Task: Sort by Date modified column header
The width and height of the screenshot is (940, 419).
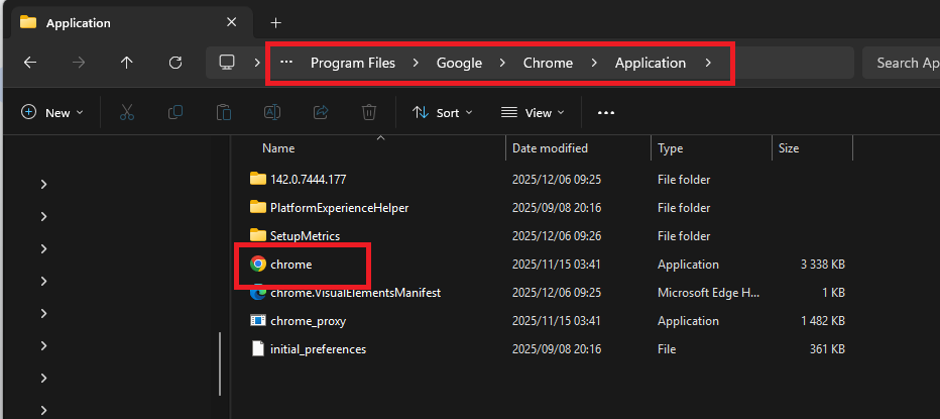Action: tap(550, 148)
